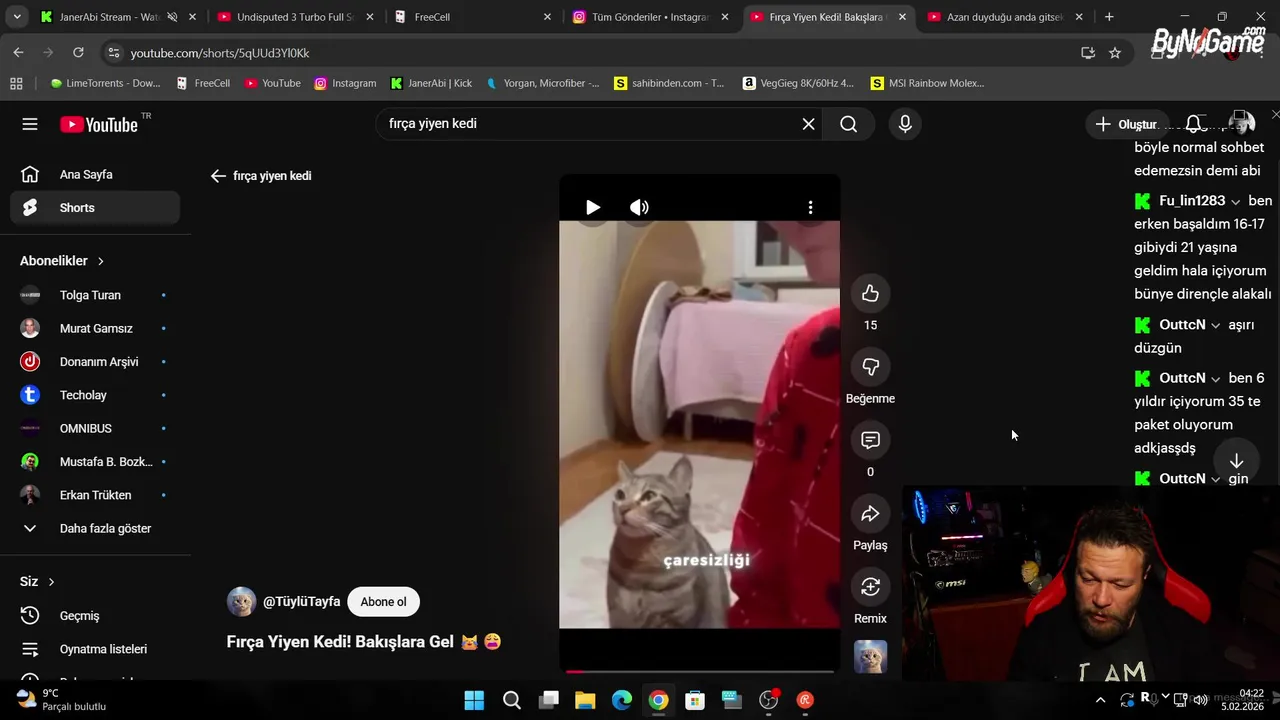Open Microsoft Edge from the taskbar

point(622,700)
